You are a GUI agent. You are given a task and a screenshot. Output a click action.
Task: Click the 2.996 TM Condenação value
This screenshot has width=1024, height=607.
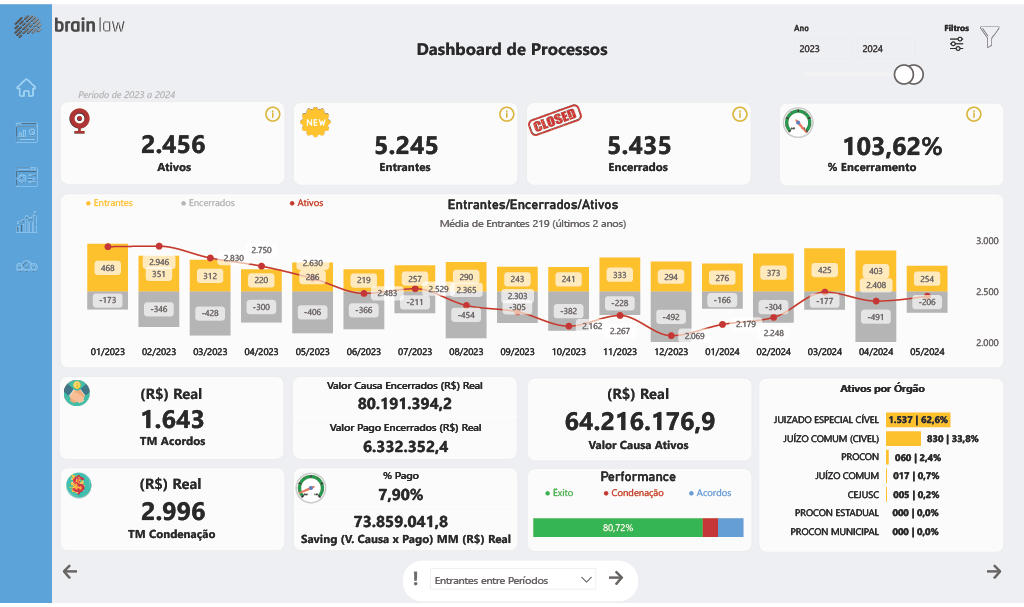coord(173,511)
